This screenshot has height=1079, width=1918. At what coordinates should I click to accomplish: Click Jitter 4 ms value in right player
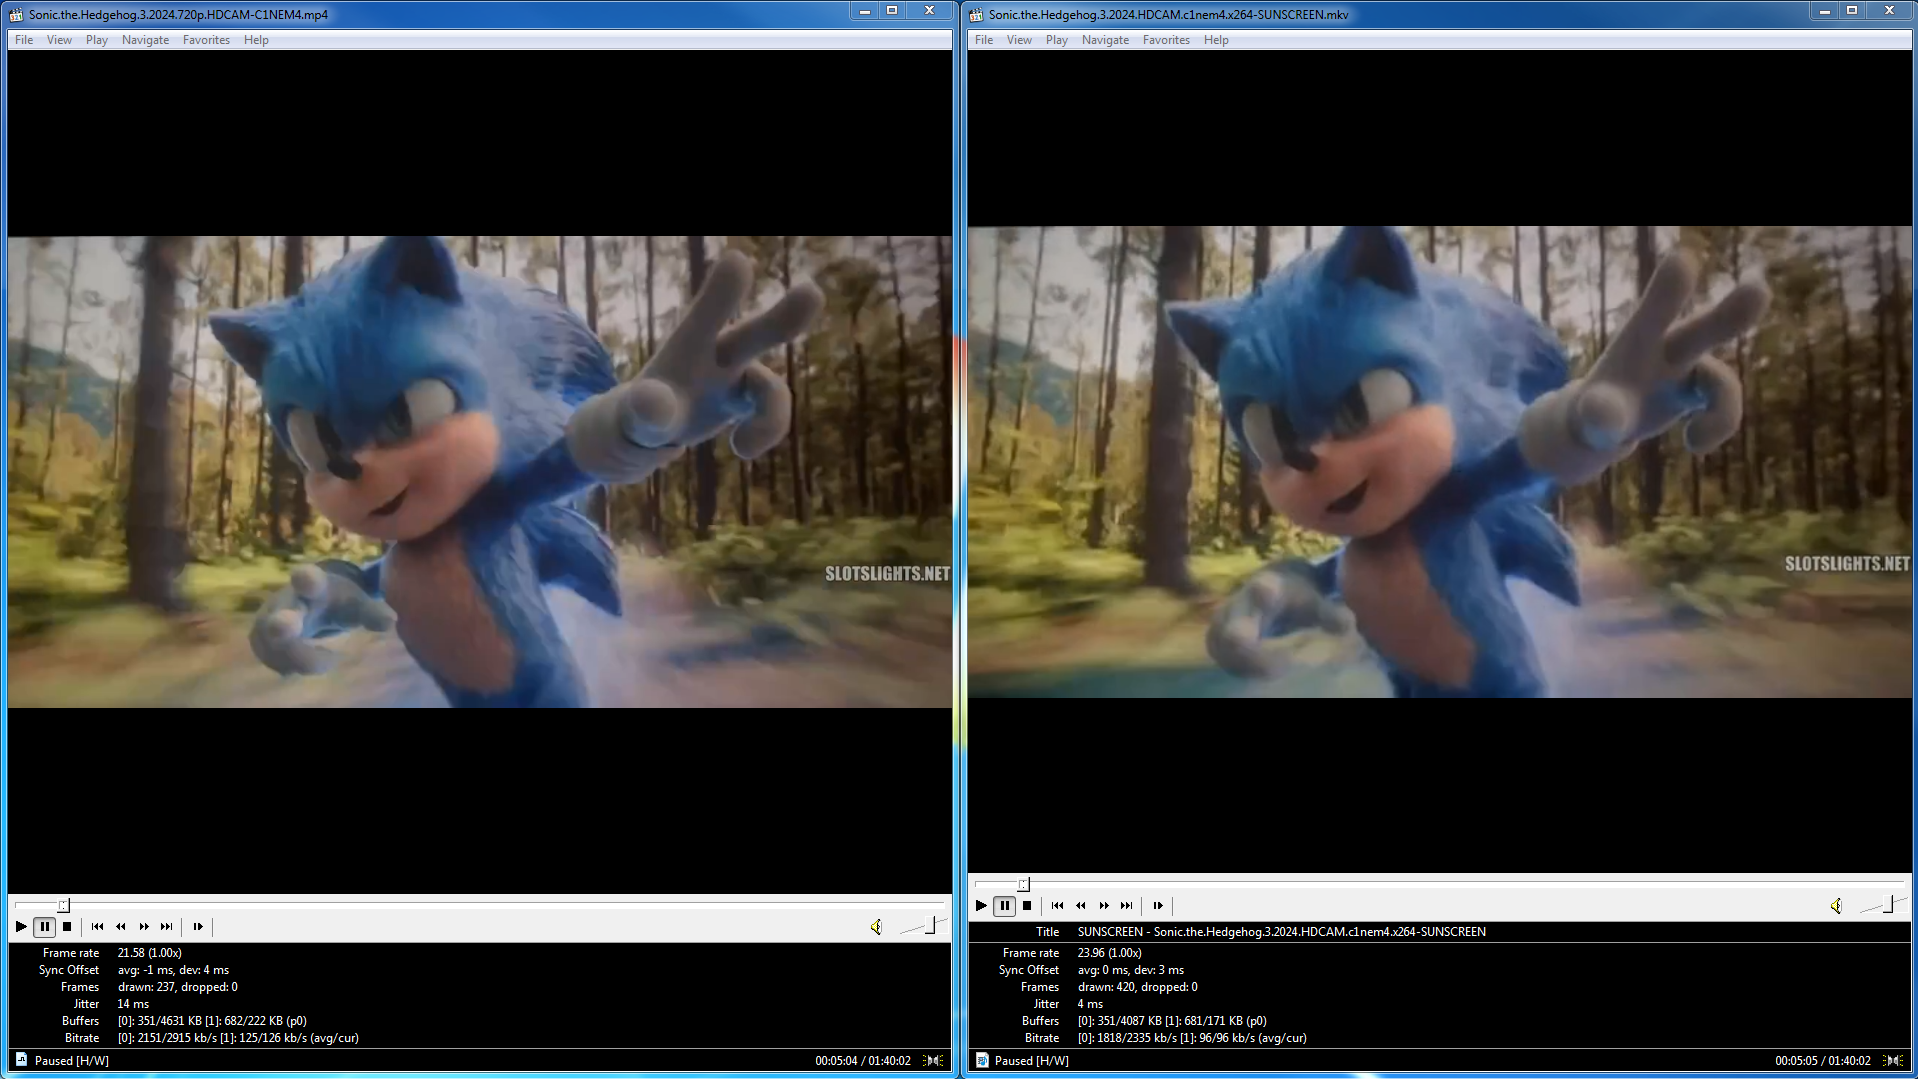click(1090, 1004)
